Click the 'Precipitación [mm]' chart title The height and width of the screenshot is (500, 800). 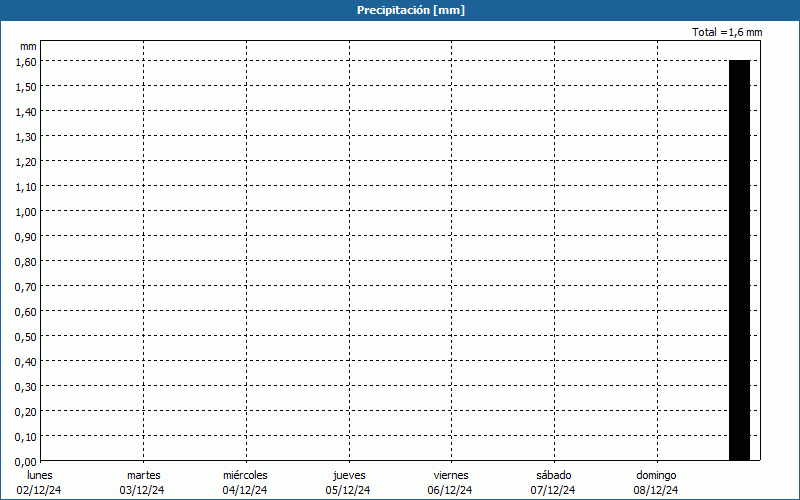[411, 10]
